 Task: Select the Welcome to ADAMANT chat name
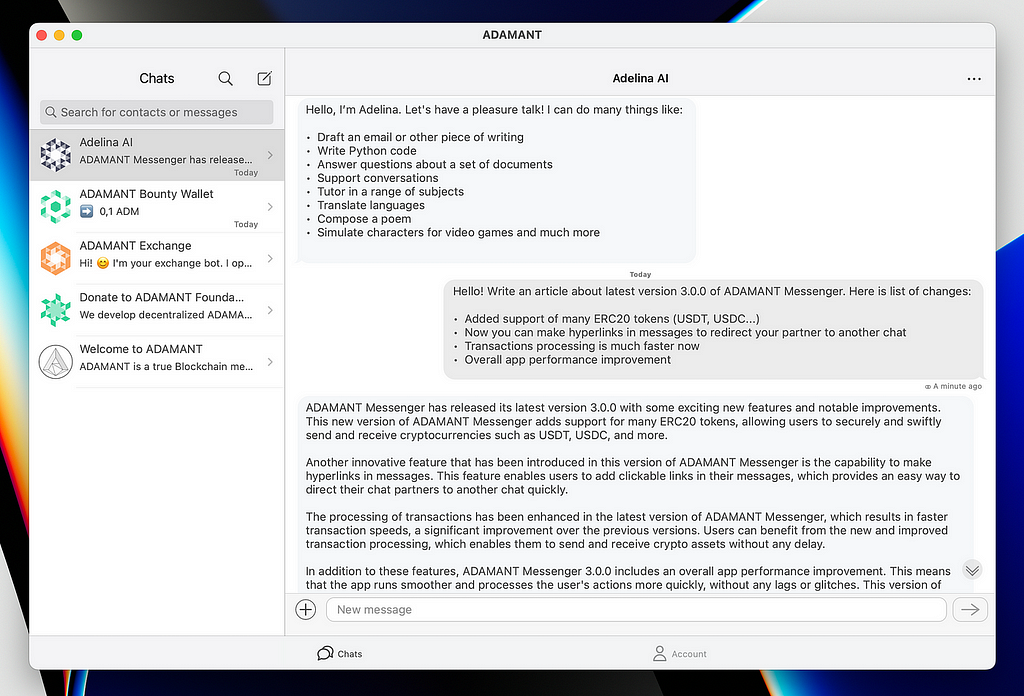[x=141, y=349]
